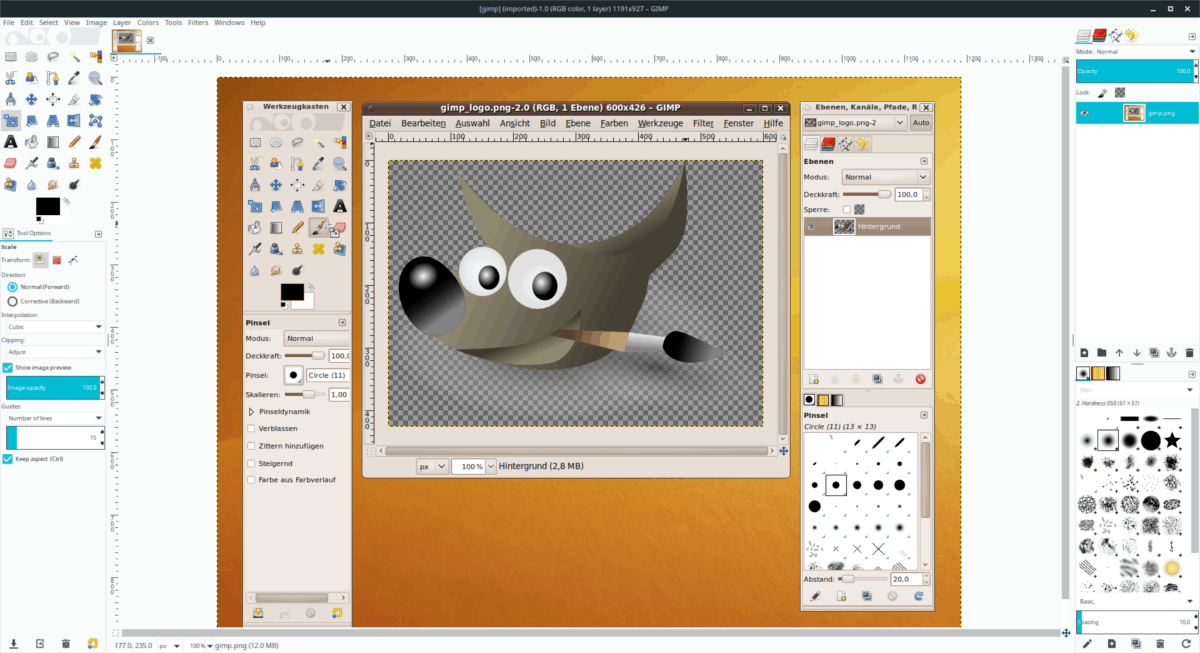Open the Zoom magnifier tool
This screenshot has width=1200, height=653.
click(339, 163)
